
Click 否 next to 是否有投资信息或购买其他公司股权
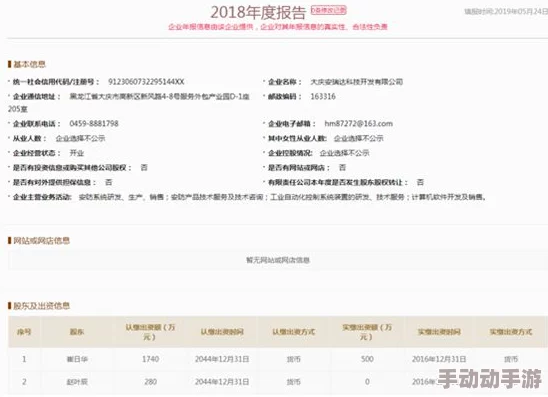coord(144,168)
